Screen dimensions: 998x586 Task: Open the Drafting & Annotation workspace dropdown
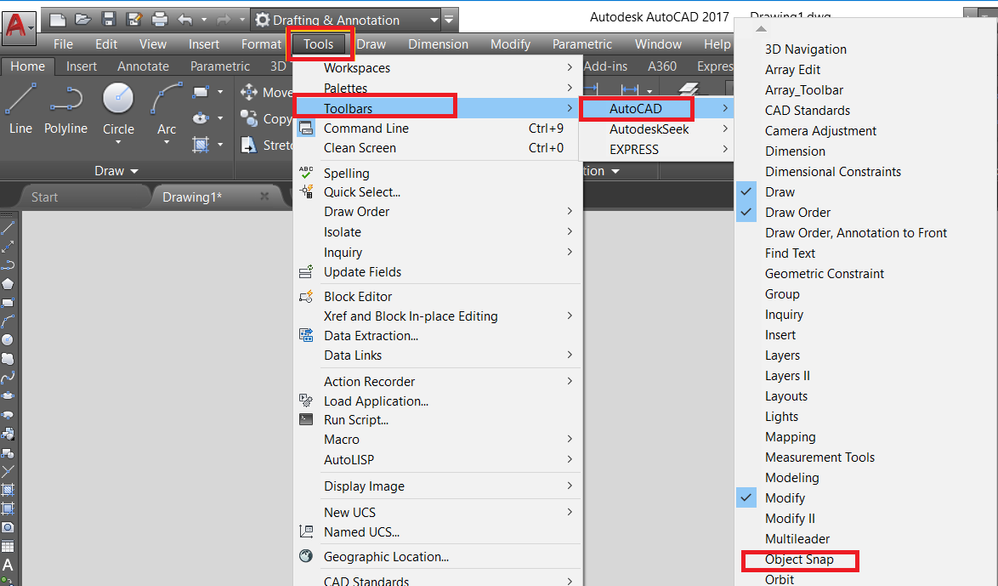click(434, 20)
